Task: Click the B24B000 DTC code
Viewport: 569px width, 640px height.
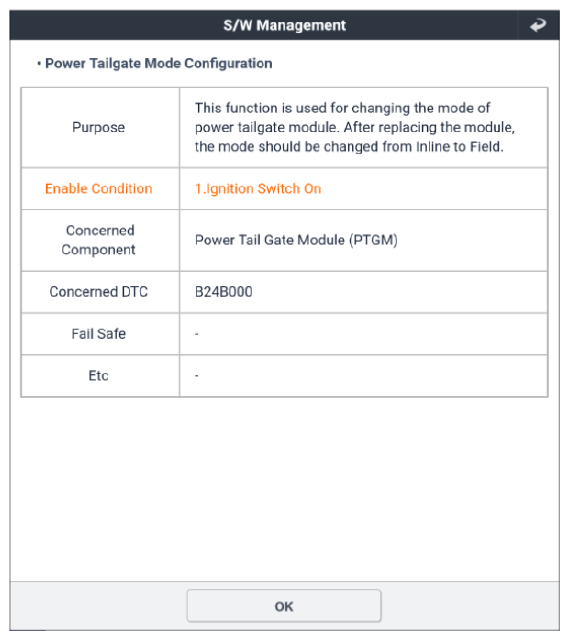Action: click(x=223, y=292)
